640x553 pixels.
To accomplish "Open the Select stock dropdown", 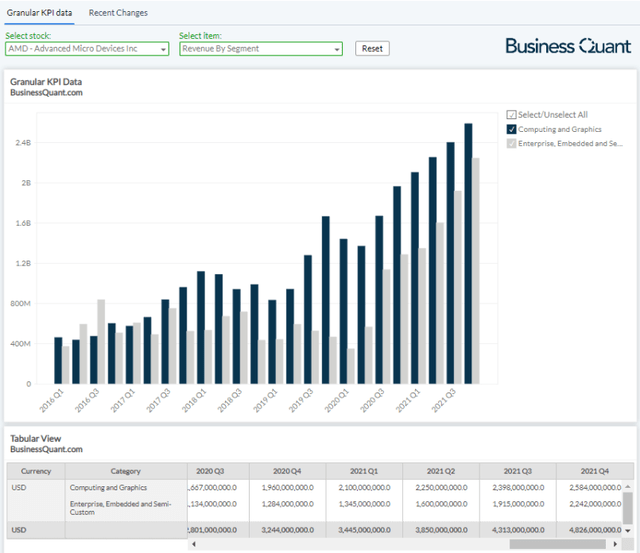I will (87, 48).
